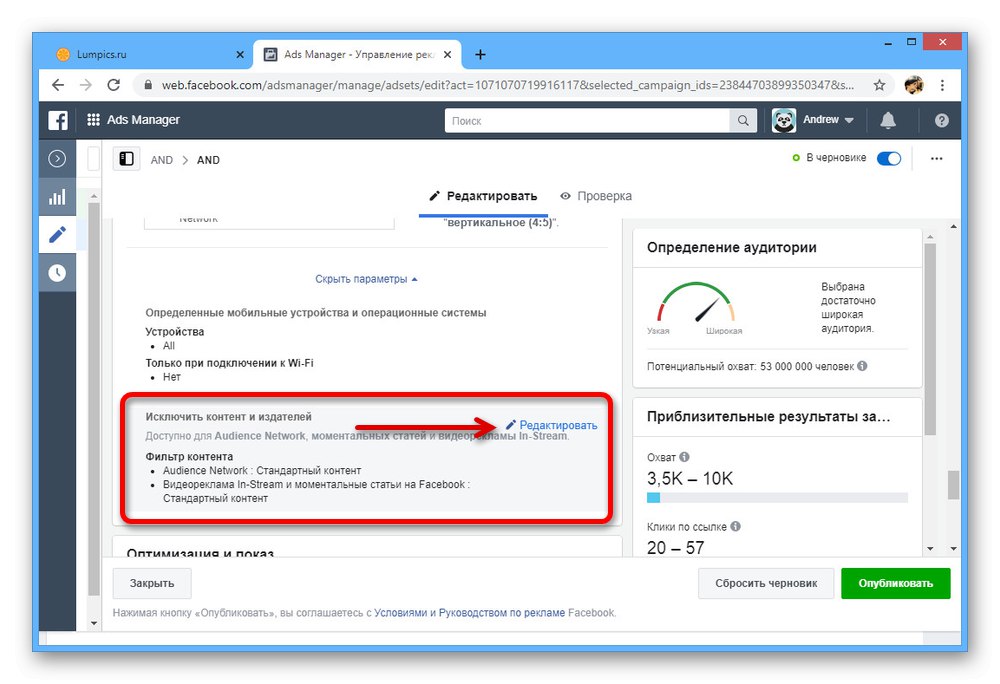Click the Ads Manager title

pyautogui.click(x=143, y=120)
